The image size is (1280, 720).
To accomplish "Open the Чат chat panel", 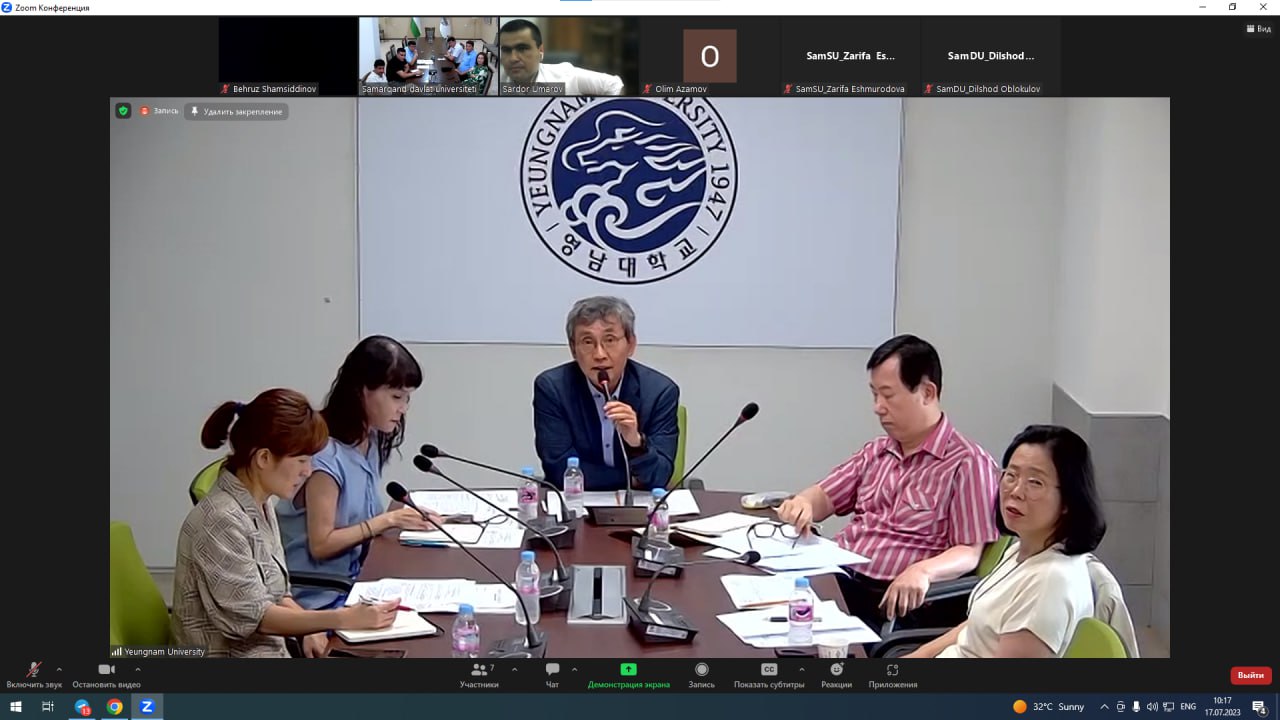I will click(552, 675).
